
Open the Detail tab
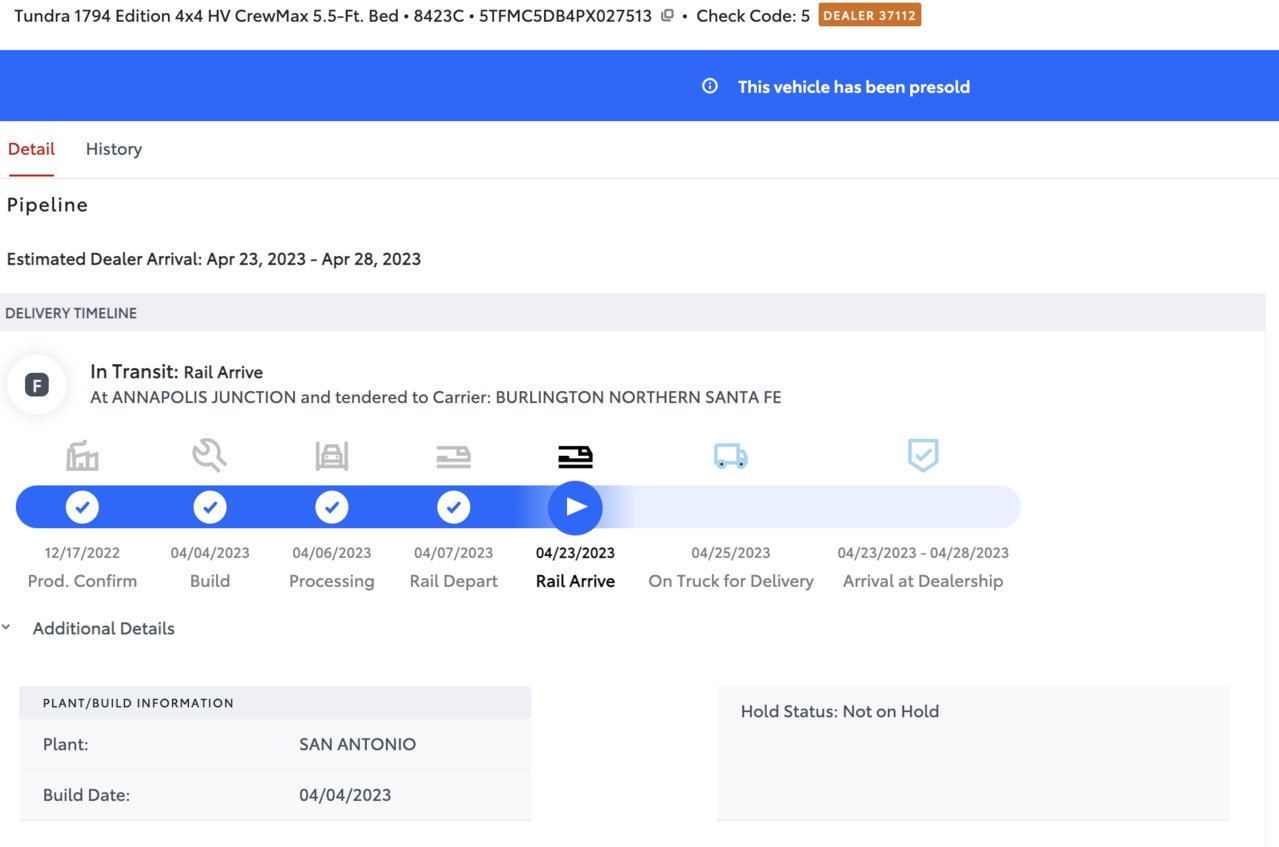point(31,149)
